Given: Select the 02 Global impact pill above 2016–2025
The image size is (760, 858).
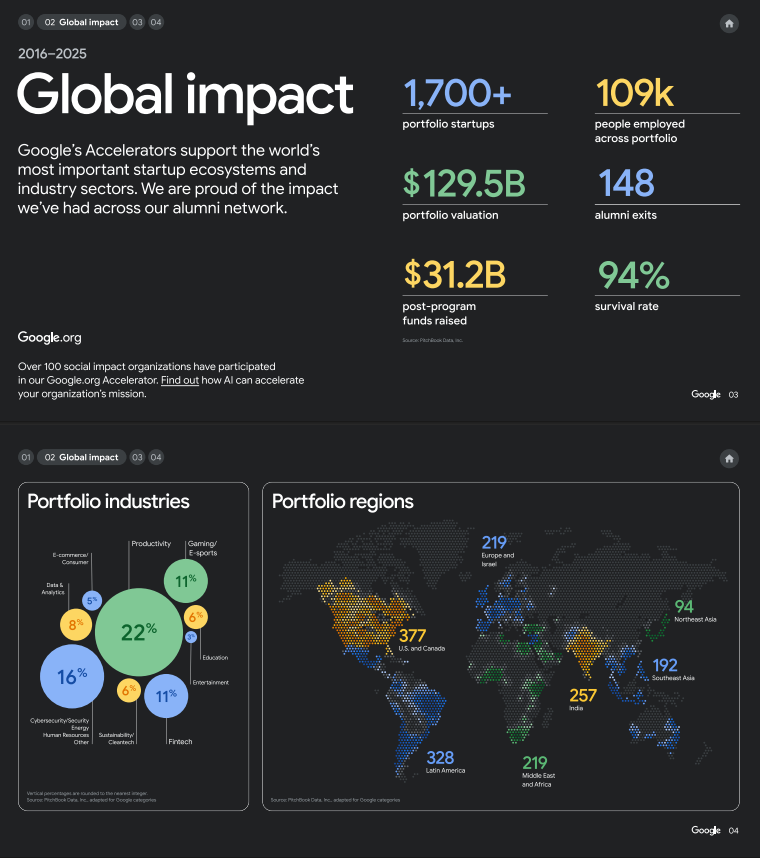Looking at the screenshot, I should [82, 22].
